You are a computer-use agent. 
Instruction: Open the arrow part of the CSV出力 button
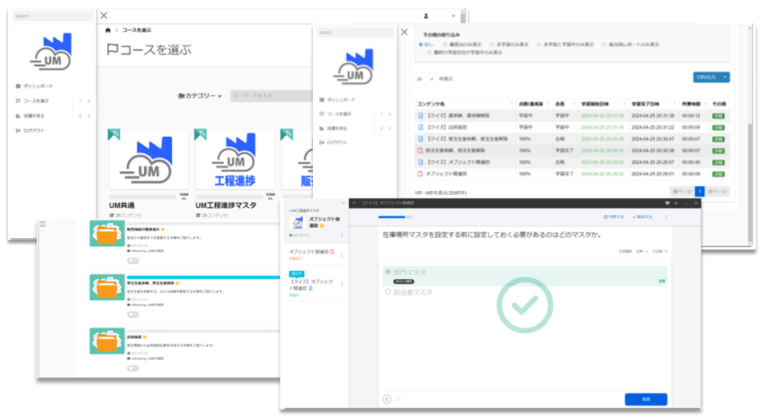point(725,77)
